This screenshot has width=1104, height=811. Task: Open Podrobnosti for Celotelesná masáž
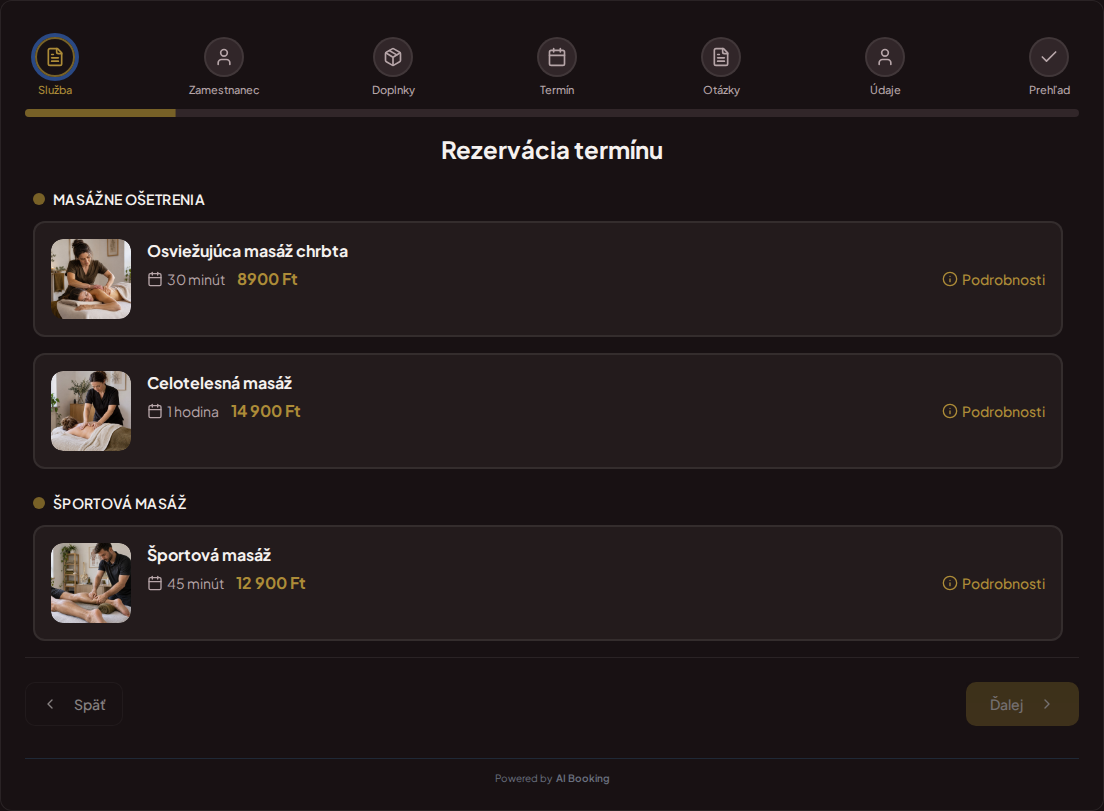(994, 412)
